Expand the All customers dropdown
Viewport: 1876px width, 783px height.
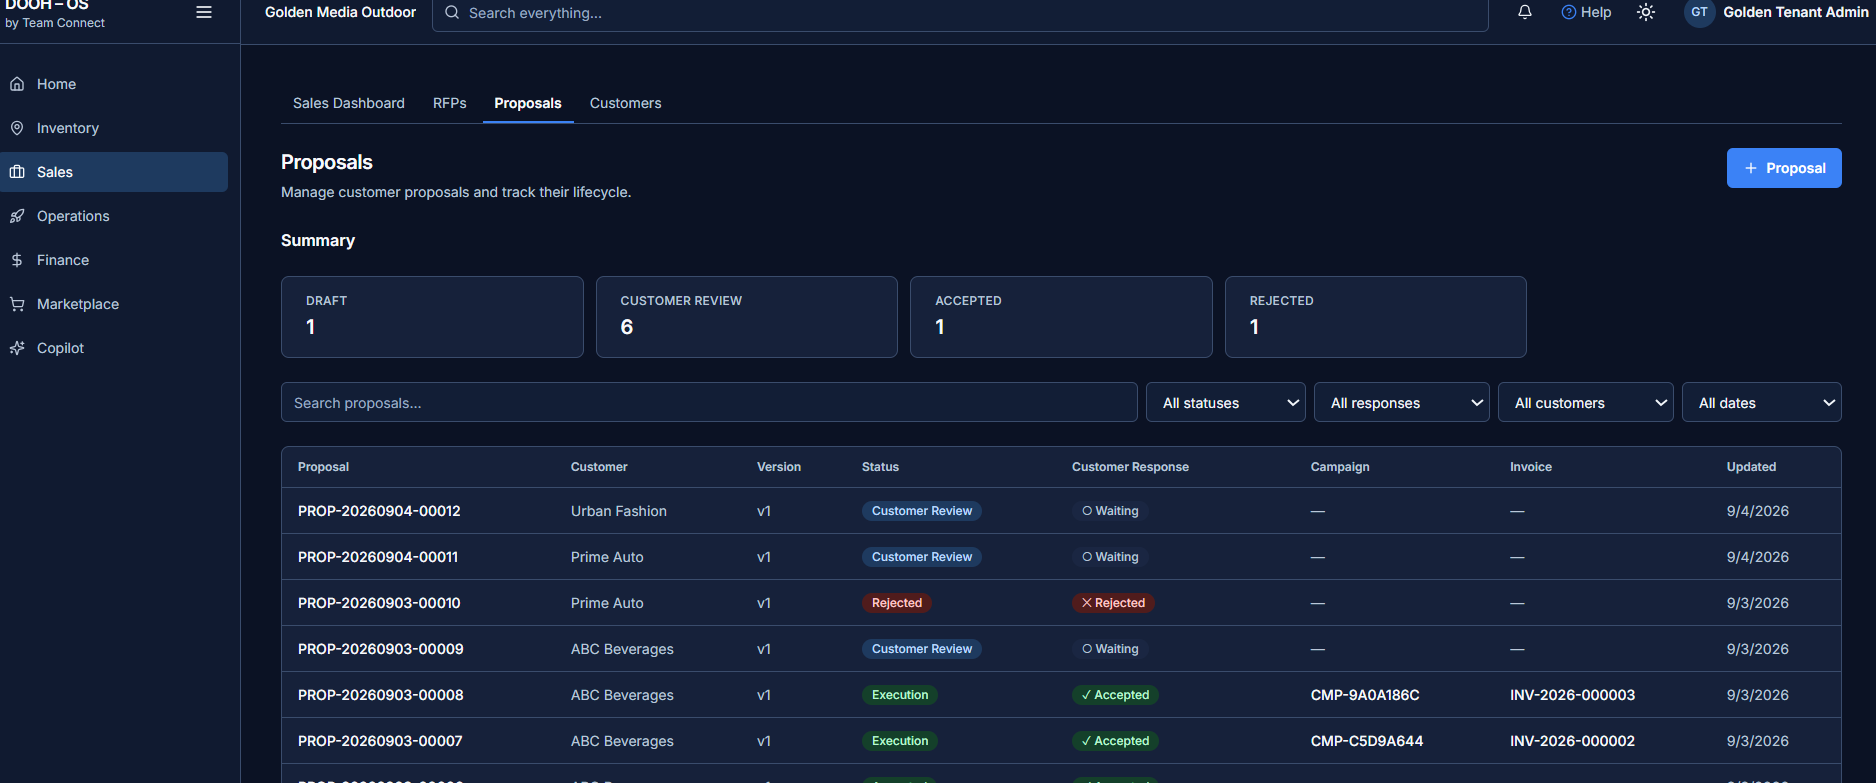tap(1586, 402)
